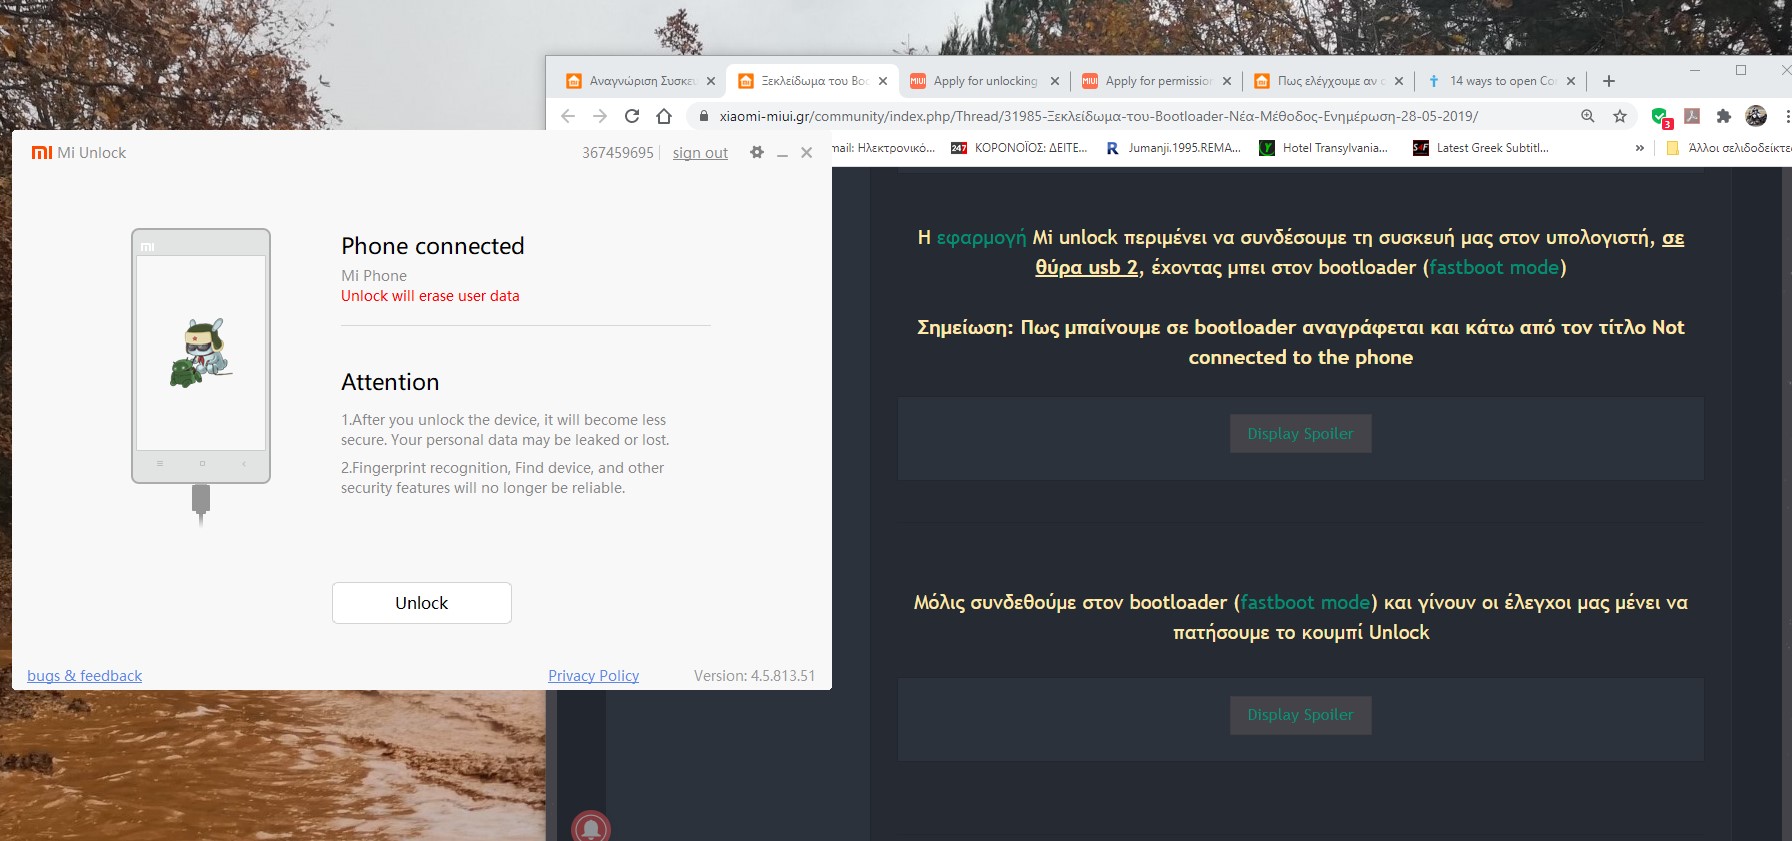Open the PDF extension icon
This screenshot has width=1792, height=841.
coord(1692,116)
